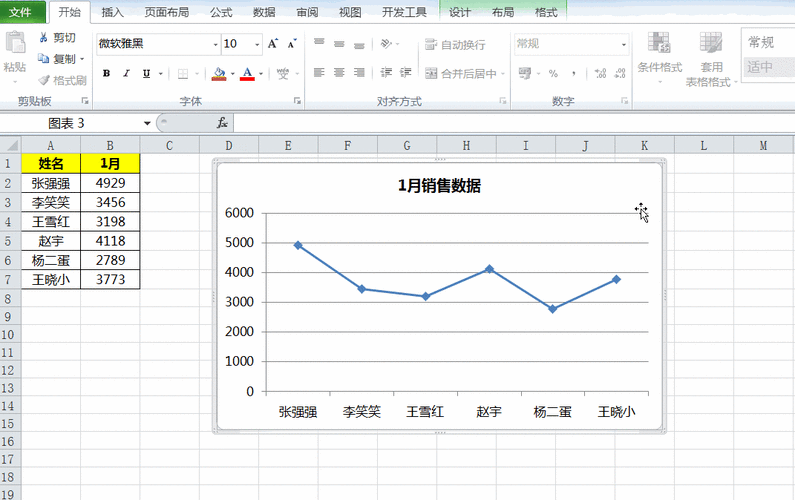Image resolution: width=795 pixels, height=500 pixels.
Task: Select column C header
Action: [169, 146]
